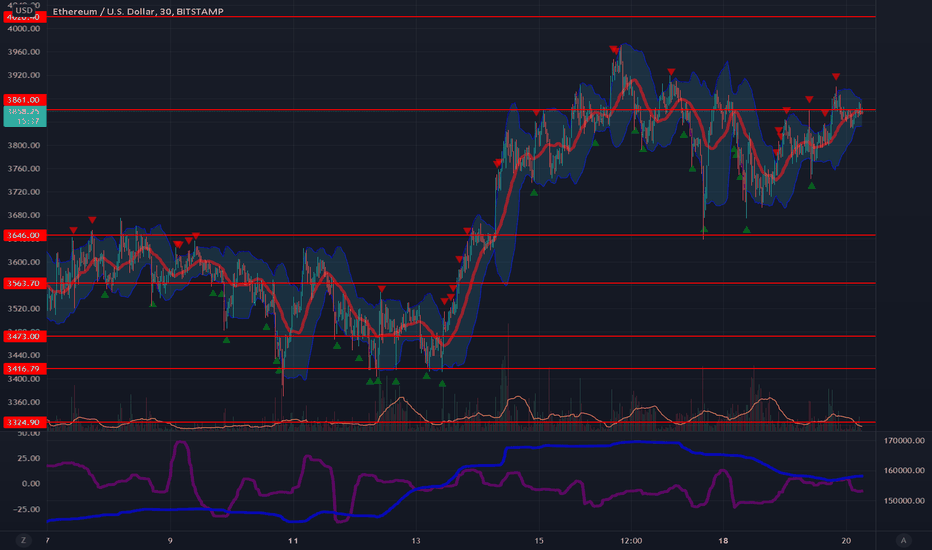Viewport: 932px width, 550px height.
Task: Click the 3416.79 red price label
Action: coord(24,369)
